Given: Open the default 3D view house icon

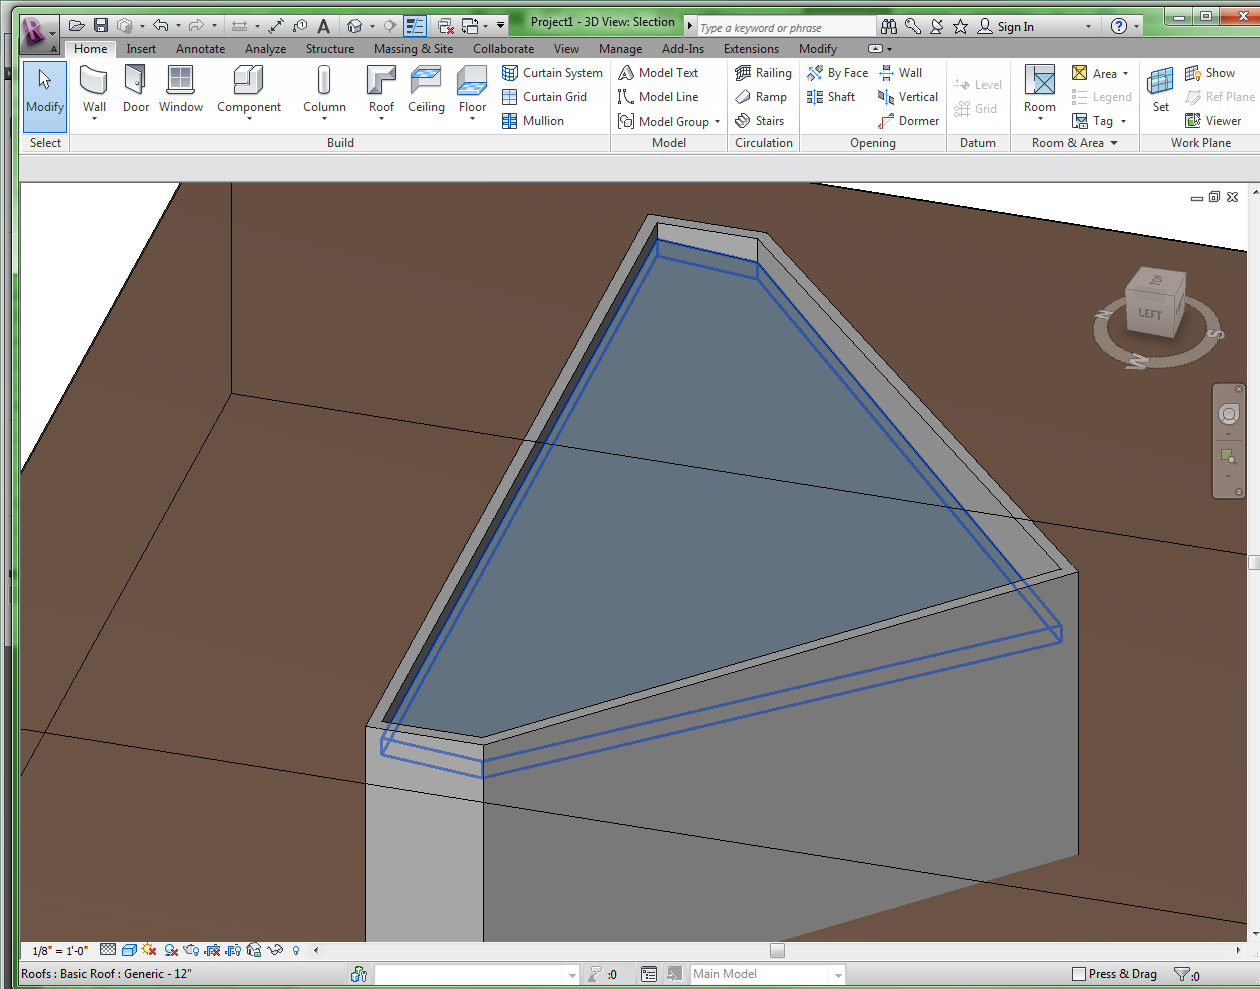Looking at the screenshot, I should click(x=354, y=26).
